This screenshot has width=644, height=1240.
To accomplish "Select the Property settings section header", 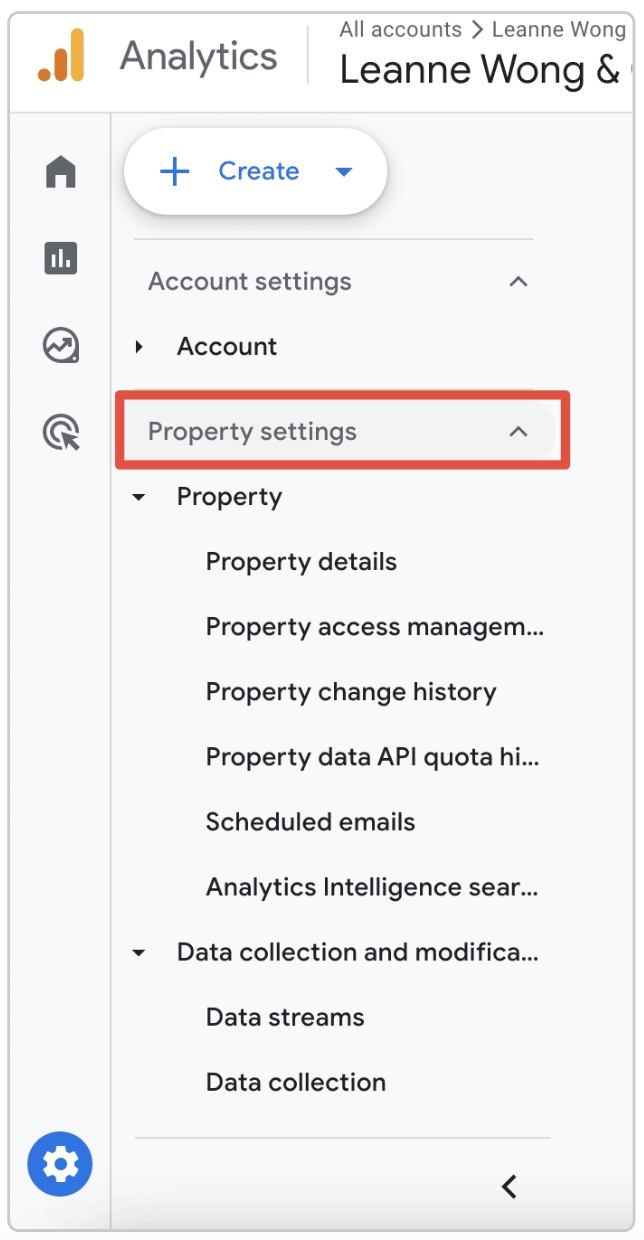I will pyautogui.click(x=253, y=431).
